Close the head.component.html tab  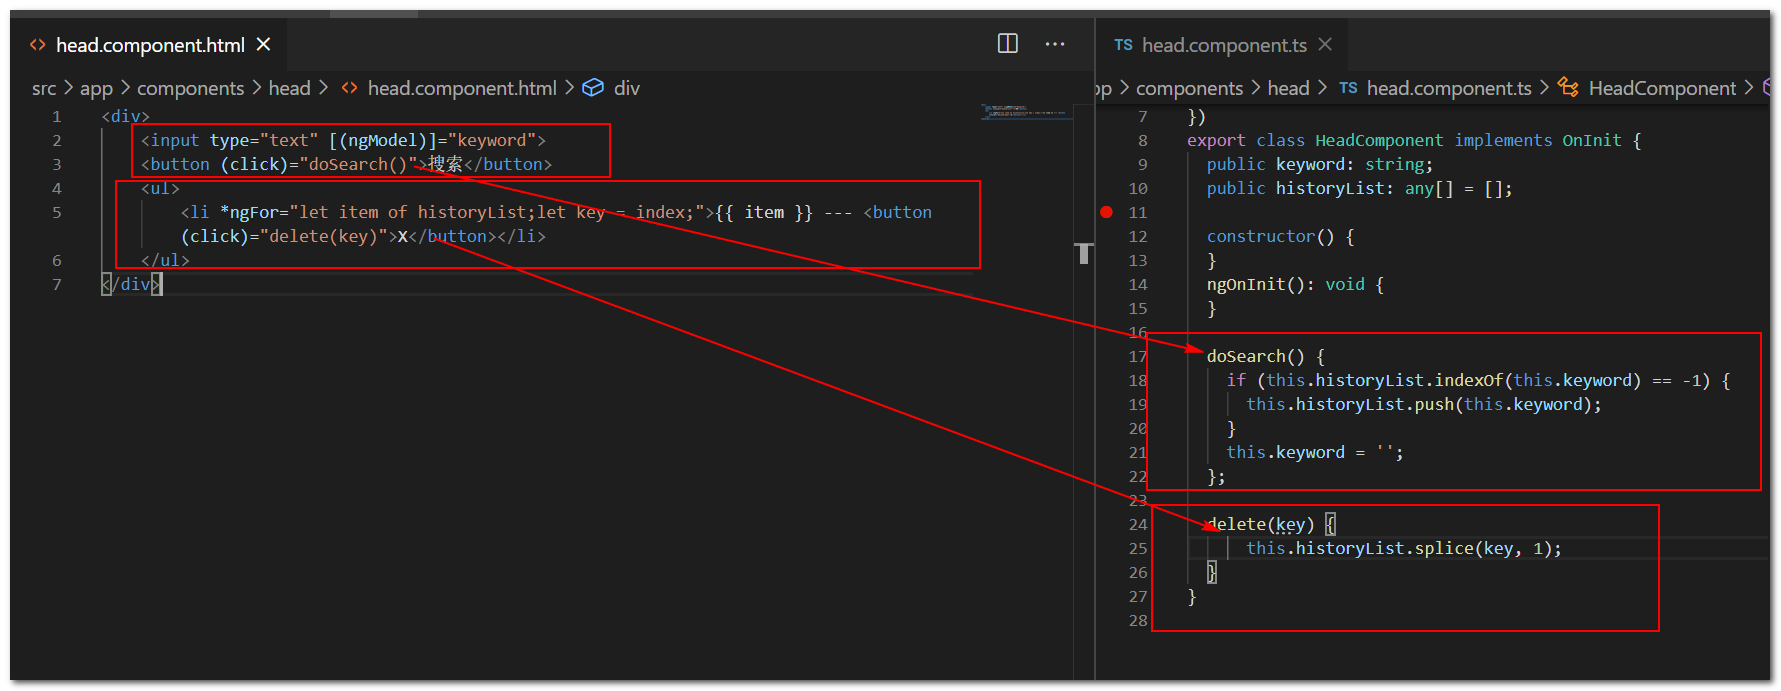tap(264, 45)
